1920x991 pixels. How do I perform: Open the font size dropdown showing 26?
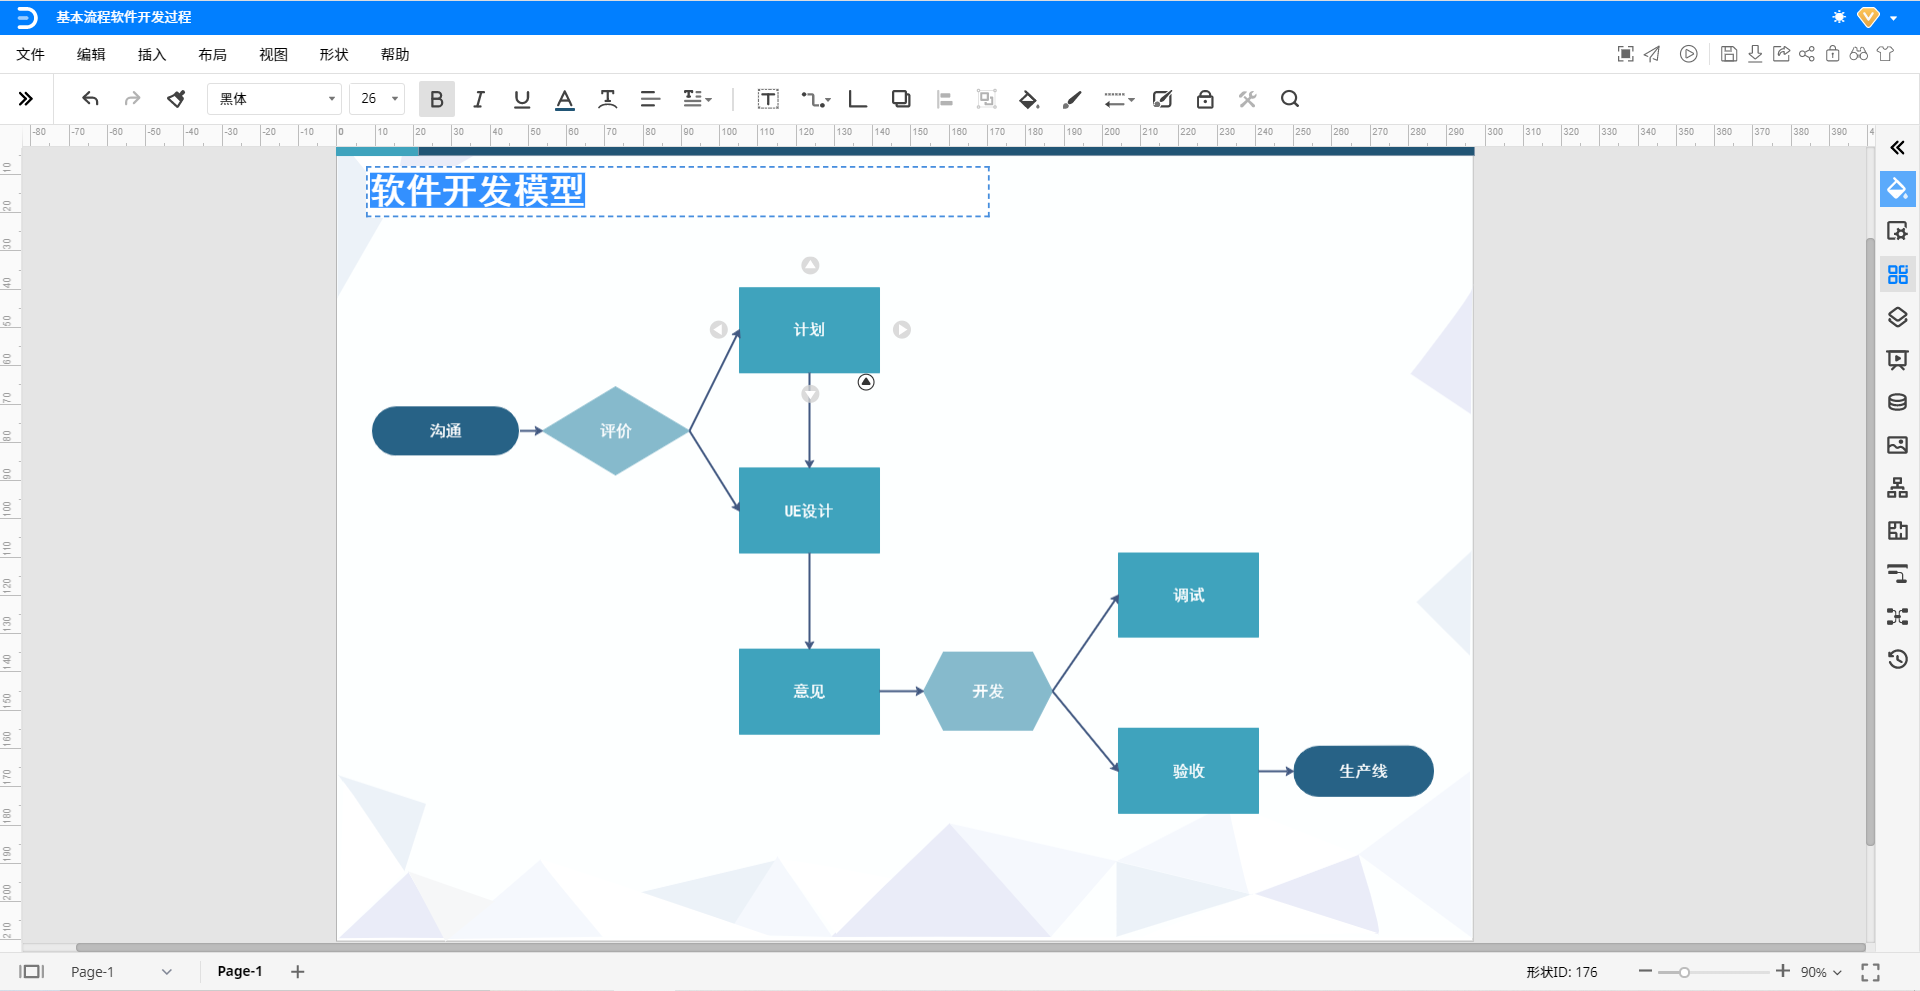(x=378, y=99)
